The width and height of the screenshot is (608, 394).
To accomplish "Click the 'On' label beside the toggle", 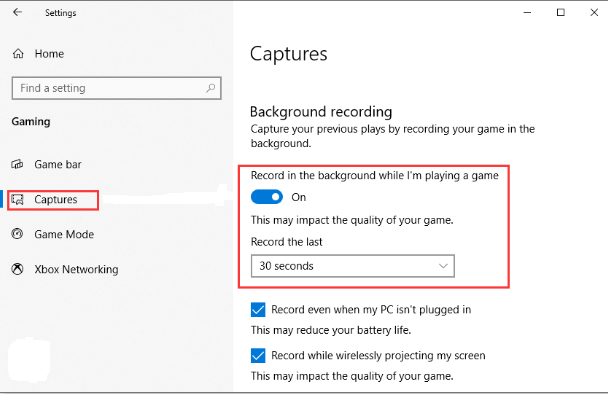I will (299, 197).
